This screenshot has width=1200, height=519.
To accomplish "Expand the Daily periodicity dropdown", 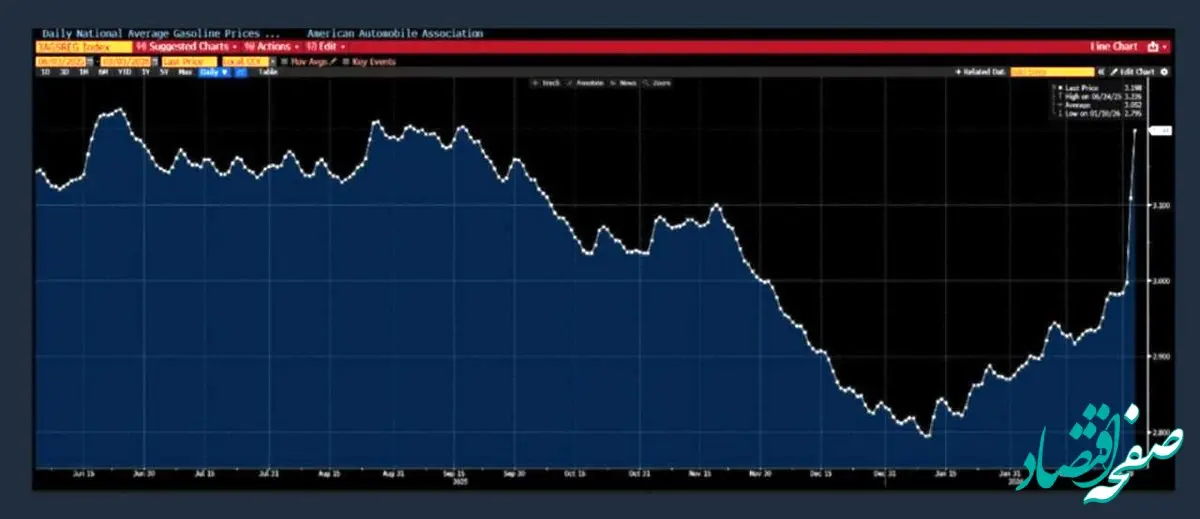I will point(213,72).
